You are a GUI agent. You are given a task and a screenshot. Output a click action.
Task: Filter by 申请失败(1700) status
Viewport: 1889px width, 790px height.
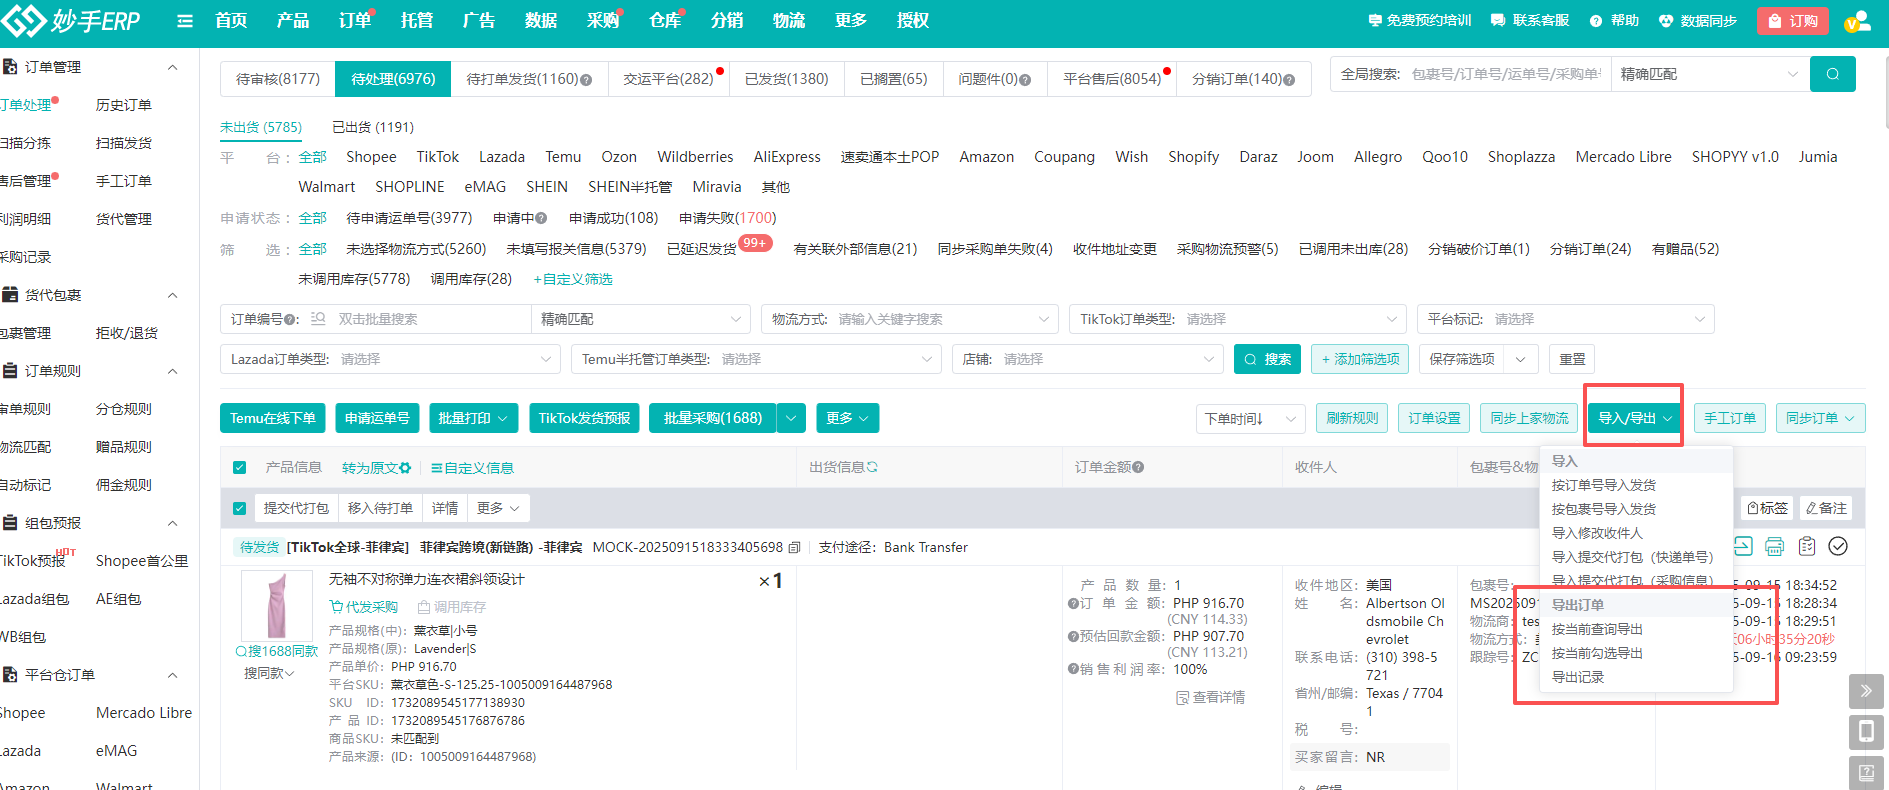[x=727, y=218]
